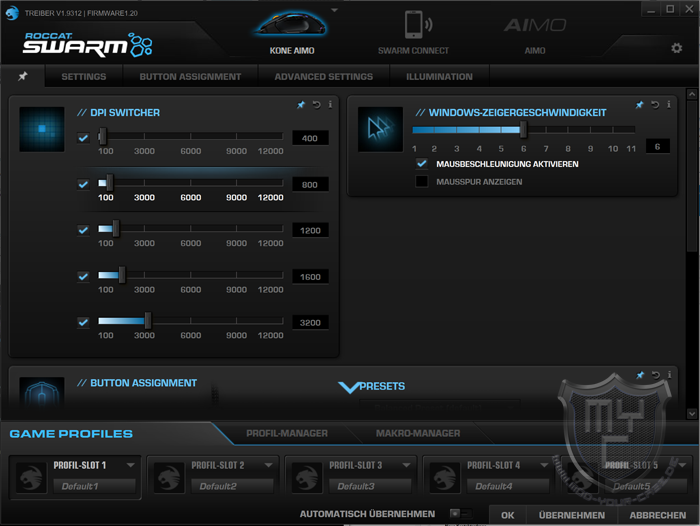The image size is (700, 526).
Task: Click the 3200 DPI slider handle
Action: click(148, 321)
